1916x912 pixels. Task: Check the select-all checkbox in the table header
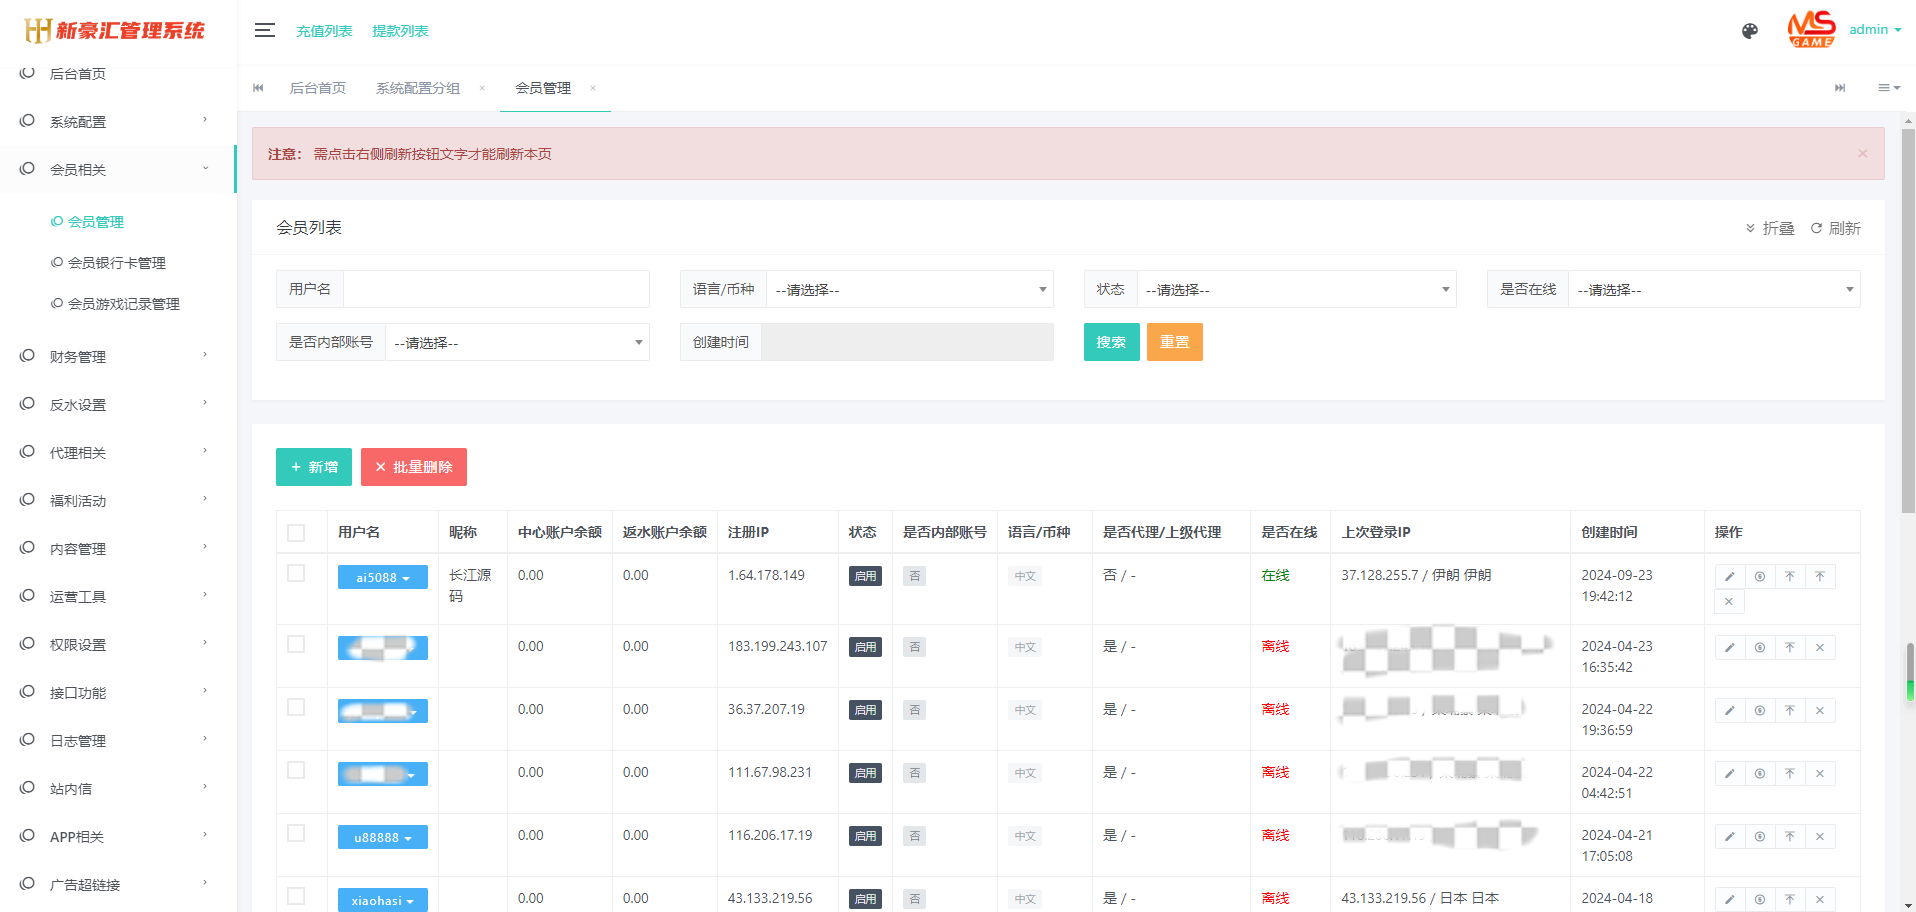296,532
